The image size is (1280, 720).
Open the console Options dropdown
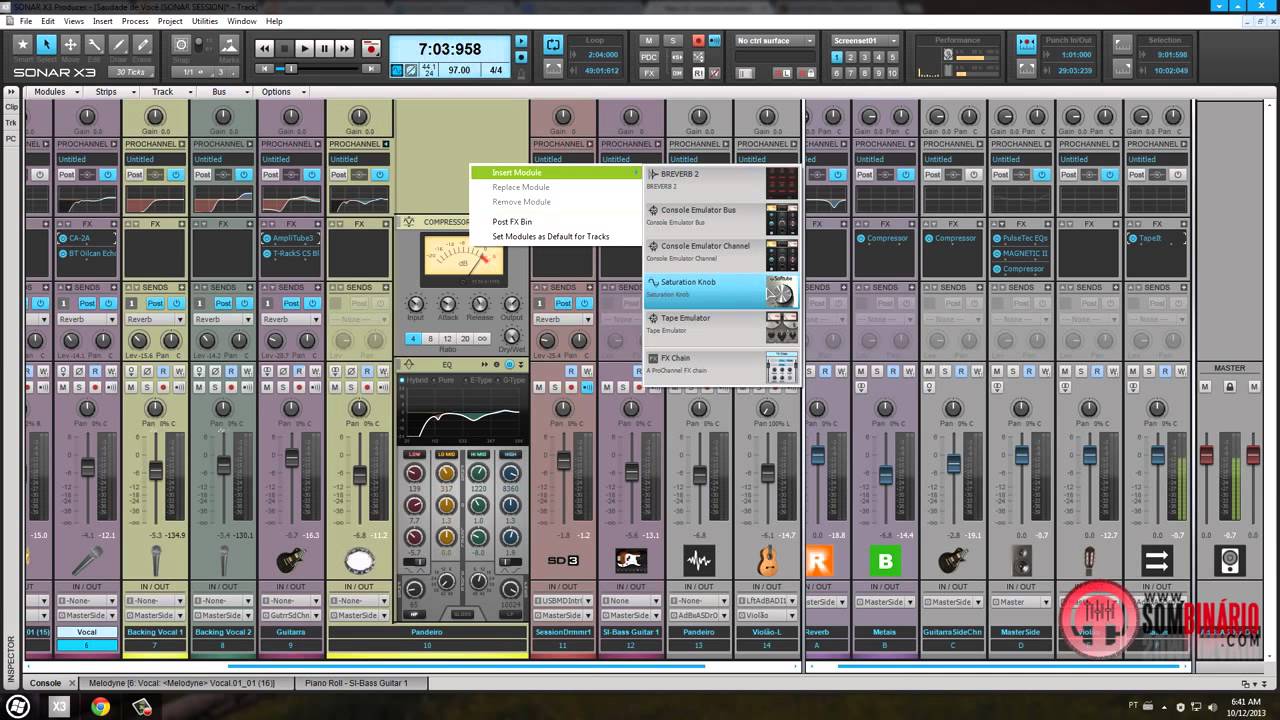[x=282, y=92]
